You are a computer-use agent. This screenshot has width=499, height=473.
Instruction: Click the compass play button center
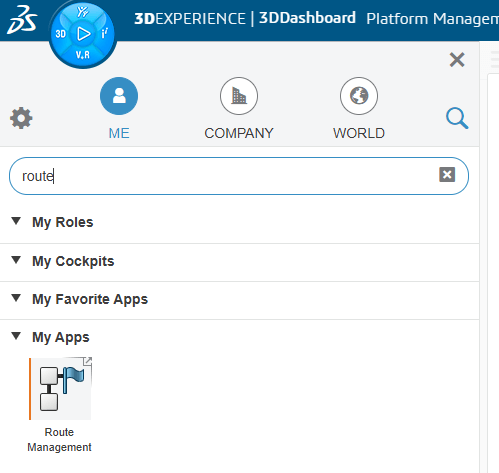[x=83, y=34]
